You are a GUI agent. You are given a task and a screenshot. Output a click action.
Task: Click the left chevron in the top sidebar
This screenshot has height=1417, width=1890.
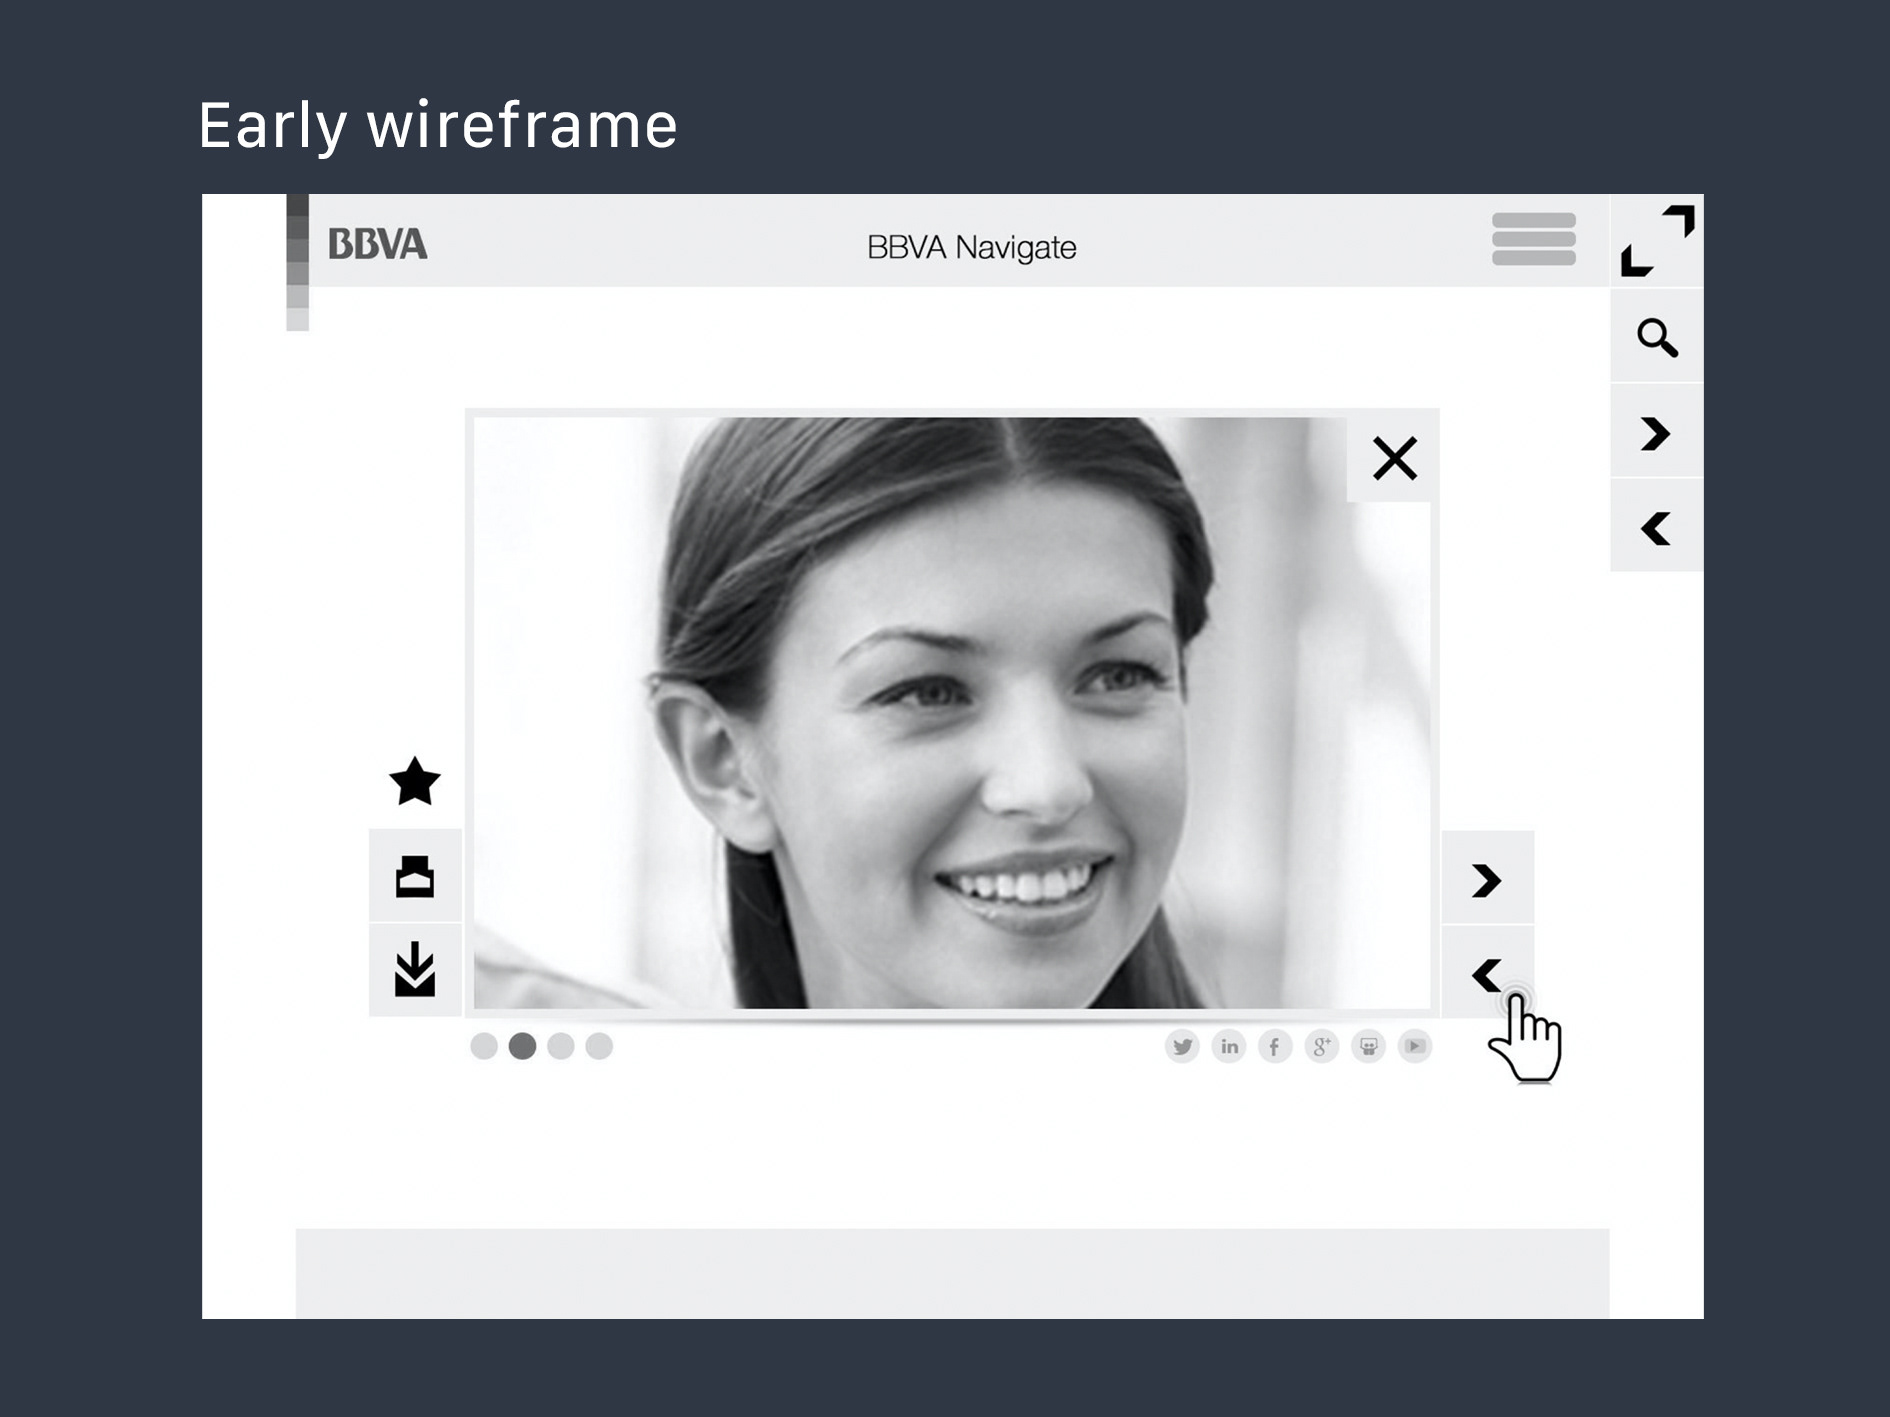coord(1657,528)
